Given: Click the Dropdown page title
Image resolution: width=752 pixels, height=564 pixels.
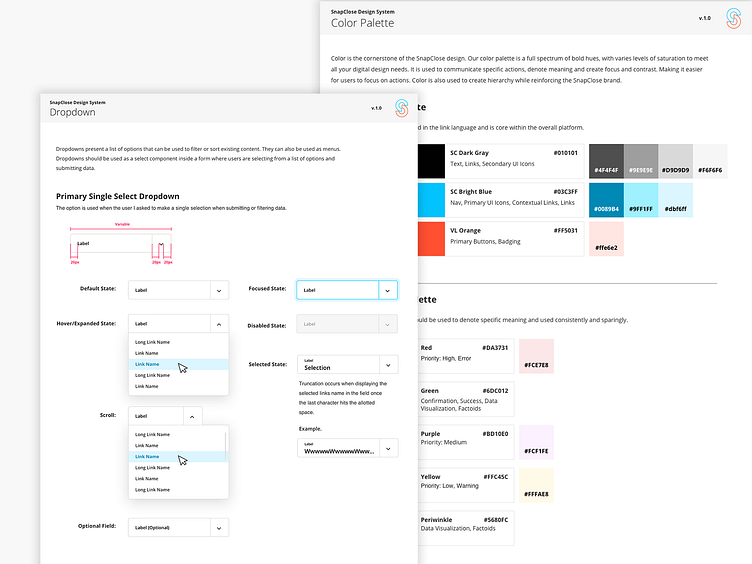Looking at the screenshot, I should coord(72,112).
